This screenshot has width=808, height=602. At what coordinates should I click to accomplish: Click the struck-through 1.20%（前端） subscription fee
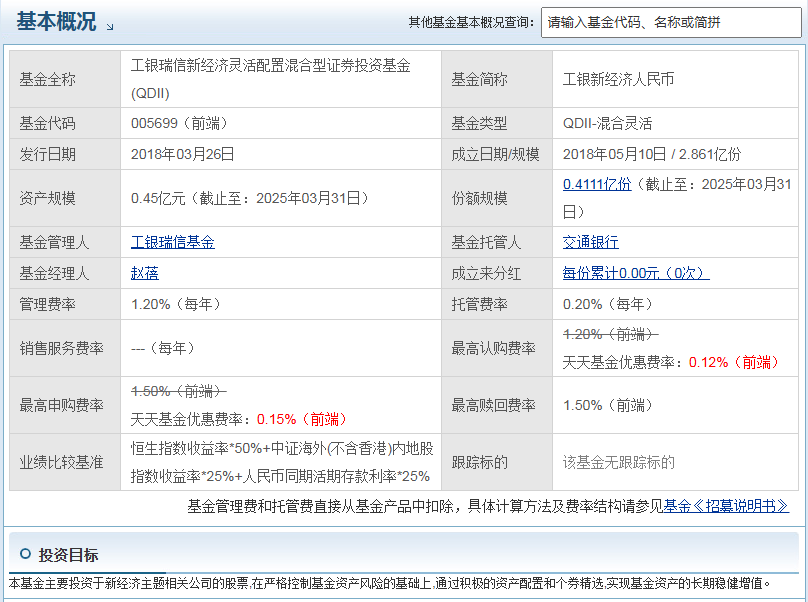click(611, 335)
